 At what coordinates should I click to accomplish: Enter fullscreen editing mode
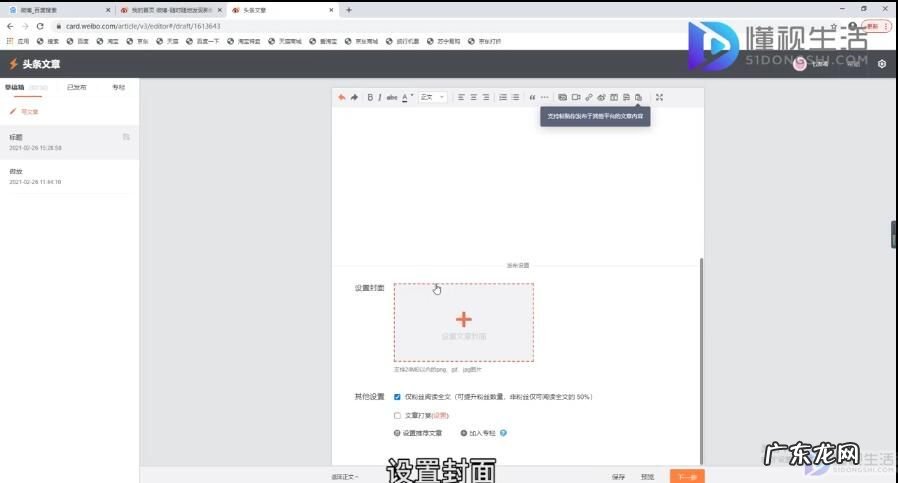(660, 97)
